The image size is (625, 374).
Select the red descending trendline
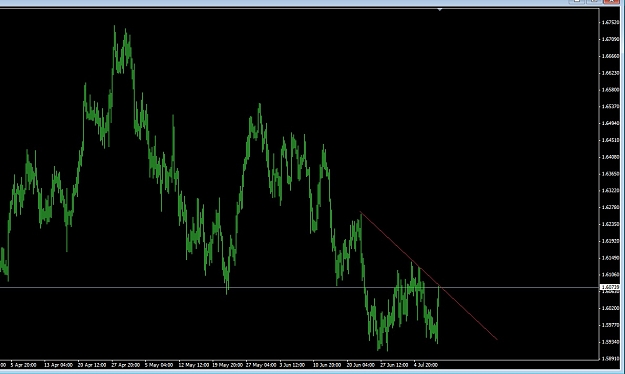coord(429,276)
